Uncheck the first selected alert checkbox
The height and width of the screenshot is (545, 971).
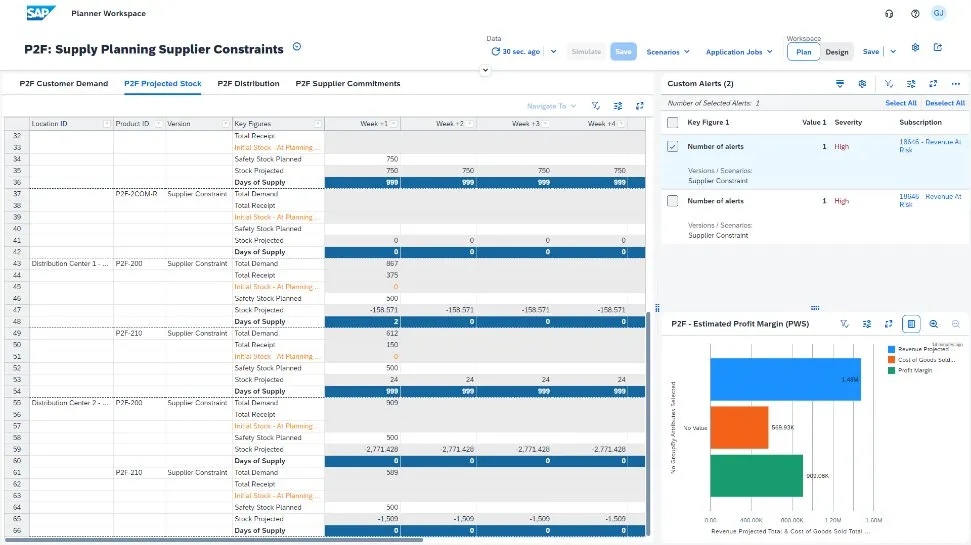pyautogui.click(x=672, y=147)
